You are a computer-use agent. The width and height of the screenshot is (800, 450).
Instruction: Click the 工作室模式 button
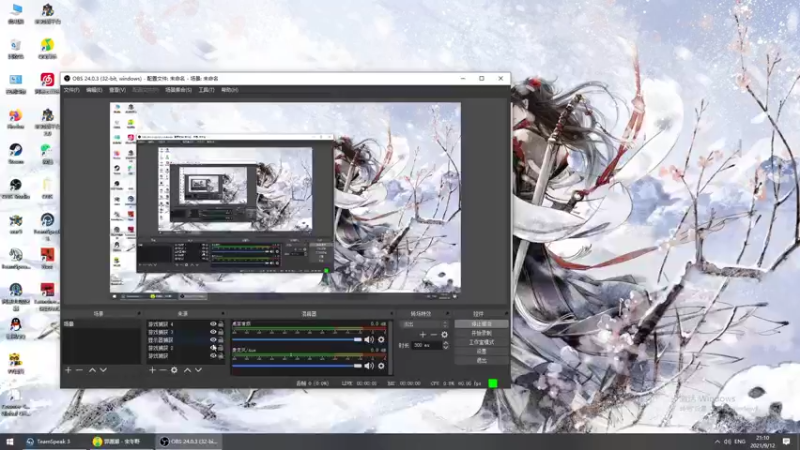coord(481,342)
